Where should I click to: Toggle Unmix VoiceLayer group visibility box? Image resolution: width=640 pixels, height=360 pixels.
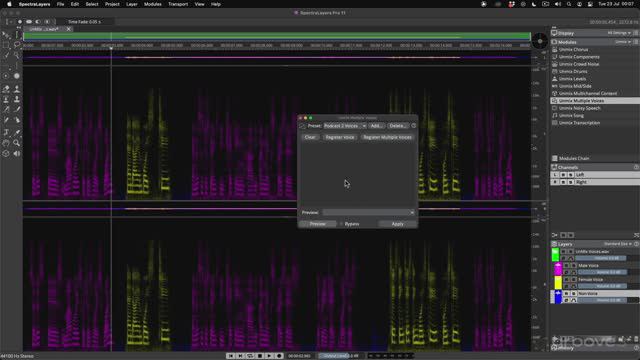[563, 251]
